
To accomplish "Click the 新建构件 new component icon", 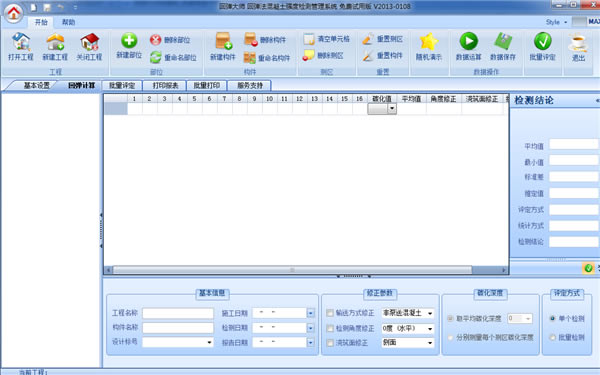I will pyautogui.click(x=223, y=41).
